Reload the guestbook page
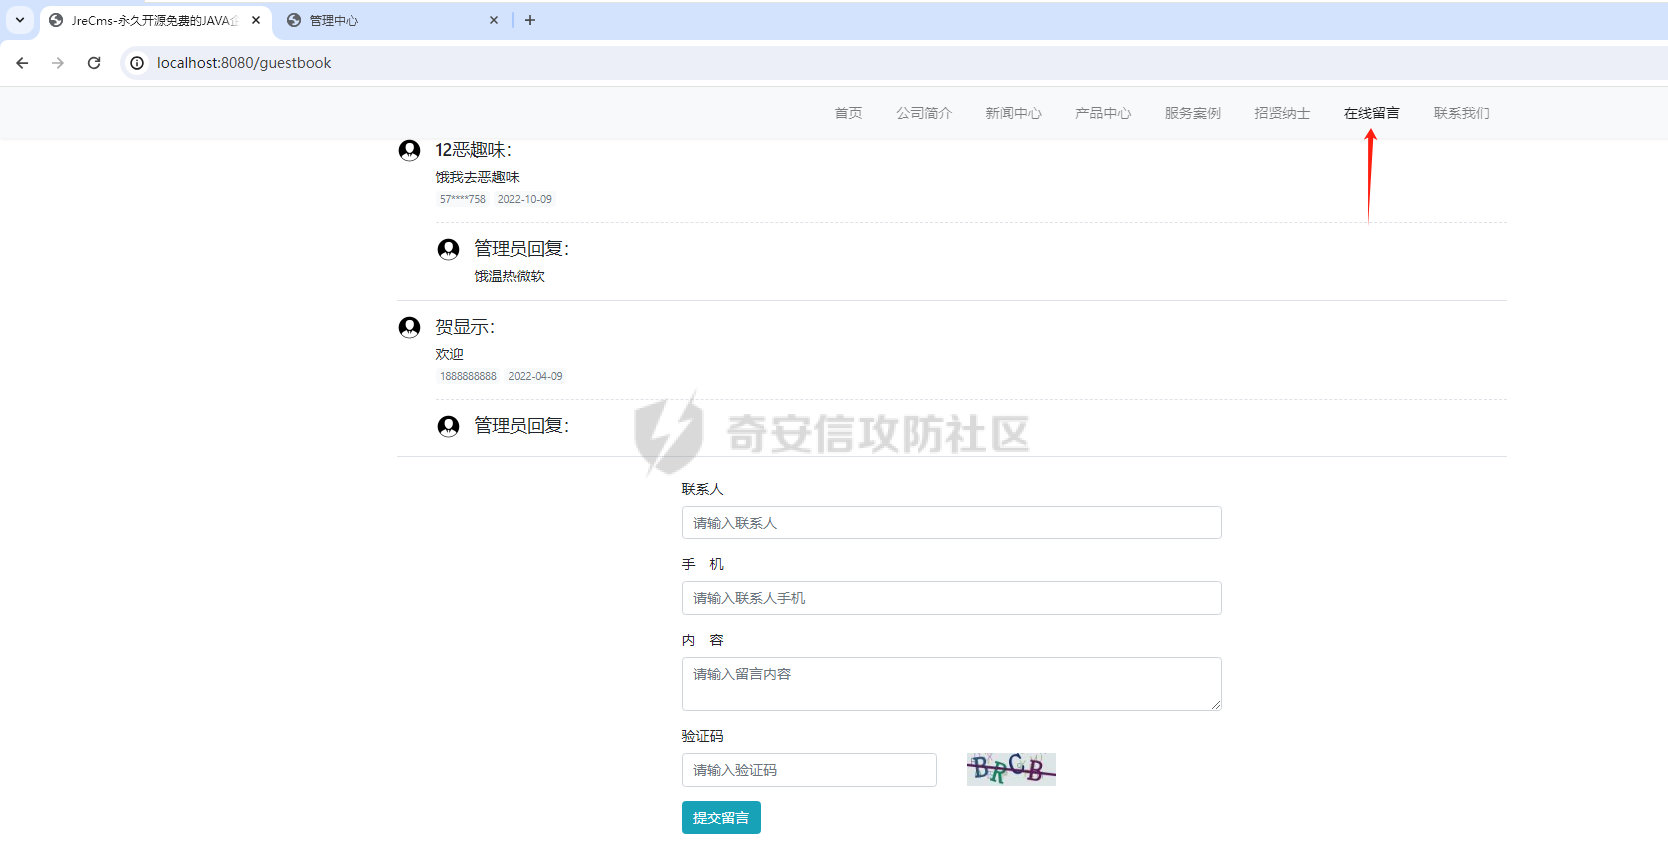Screen dimensions: 1668x867 click(94, 63)
